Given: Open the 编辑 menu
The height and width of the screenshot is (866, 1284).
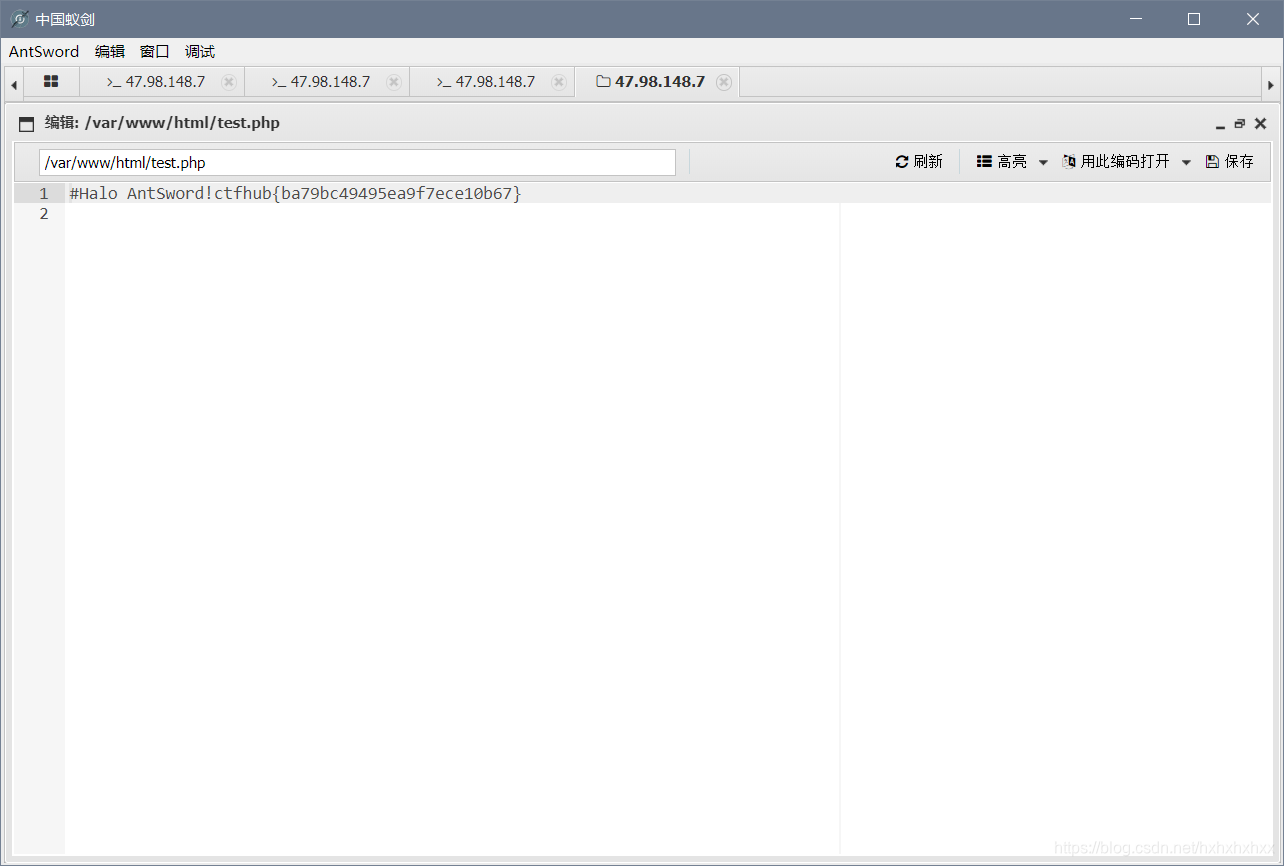Looking at the screenshot, I should pos(110,52).
